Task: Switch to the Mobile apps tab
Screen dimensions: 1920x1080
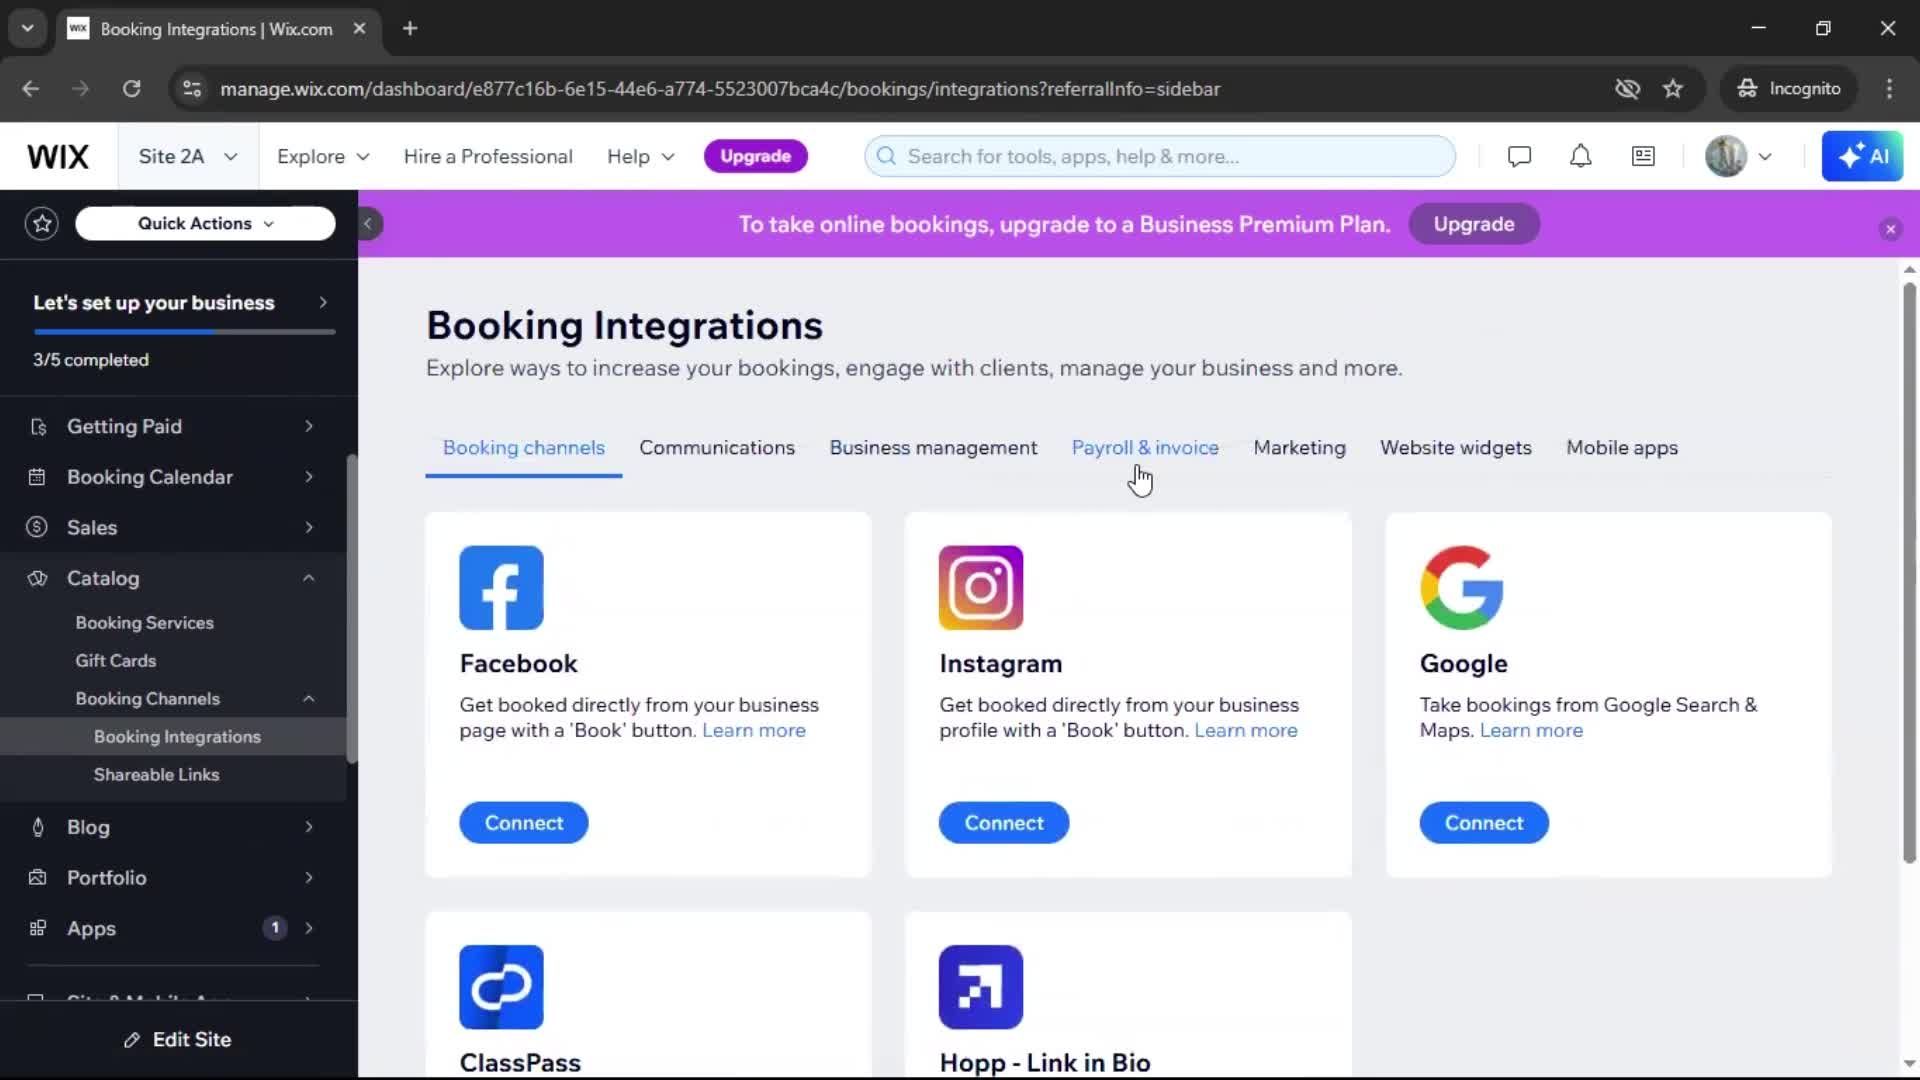Action: pos(1622,448)
